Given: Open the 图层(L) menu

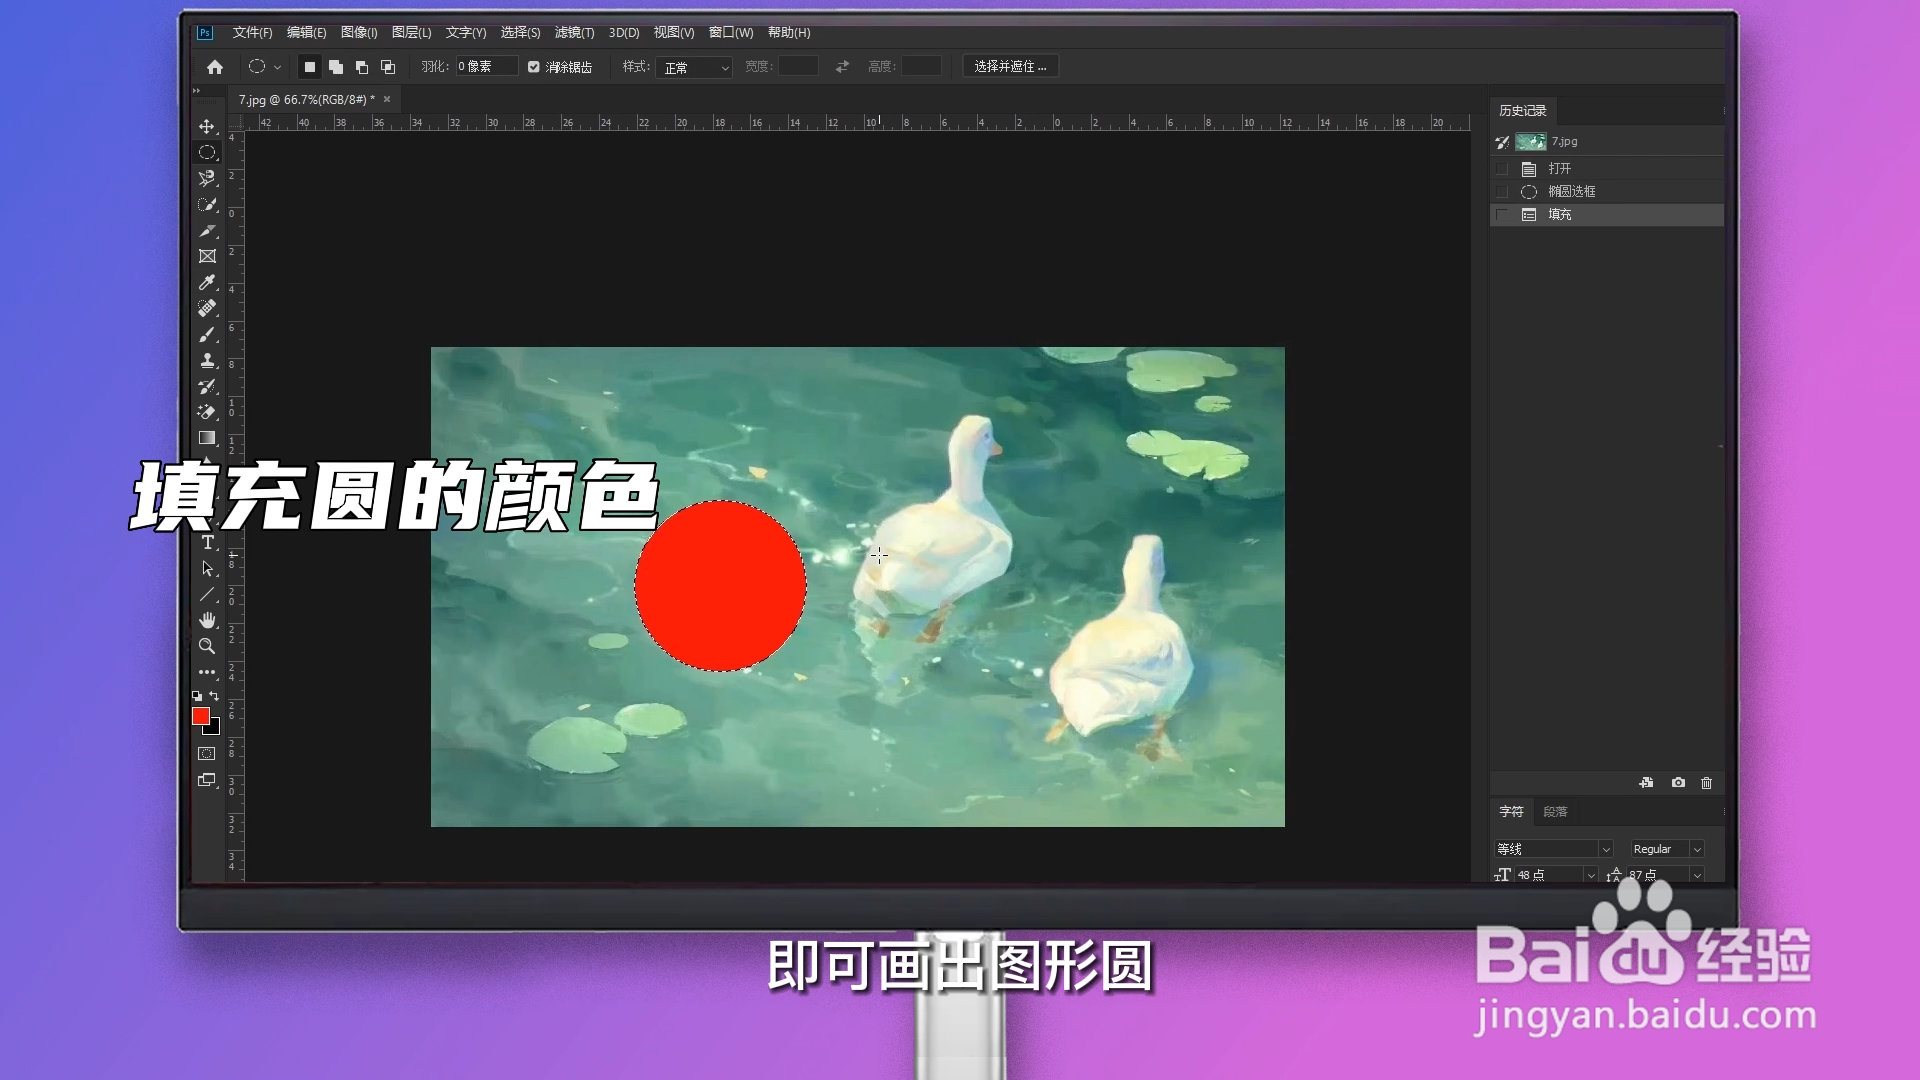Looking at the screenshot, I should [x=412, y=33].
